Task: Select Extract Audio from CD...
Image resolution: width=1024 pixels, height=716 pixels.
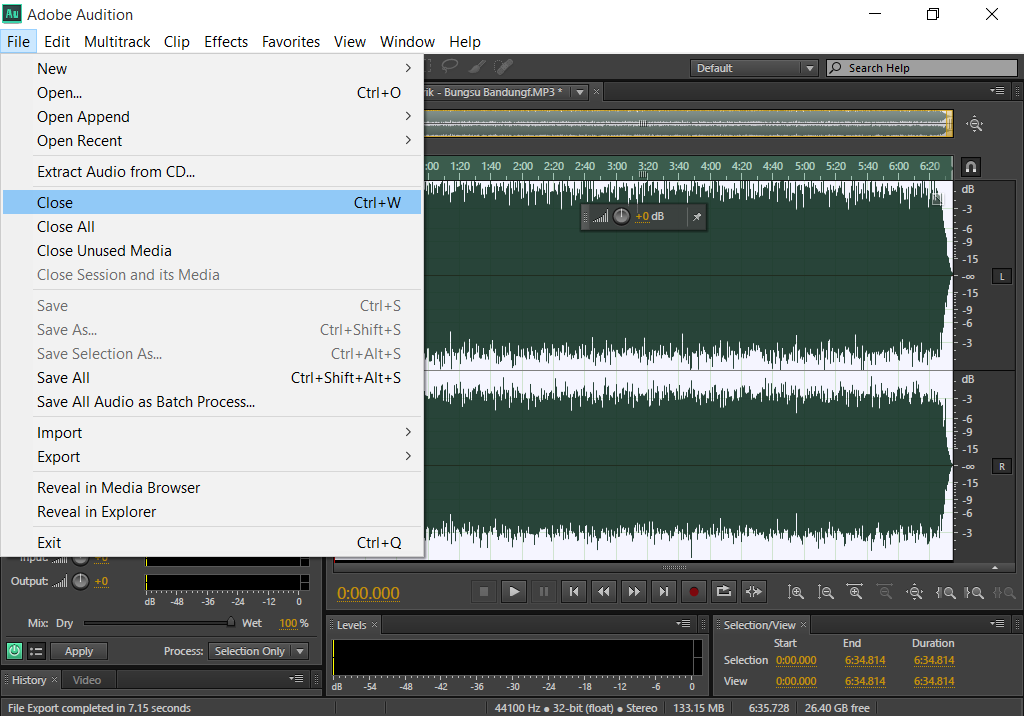Action: pyautogui.click(x=212, y=172)
